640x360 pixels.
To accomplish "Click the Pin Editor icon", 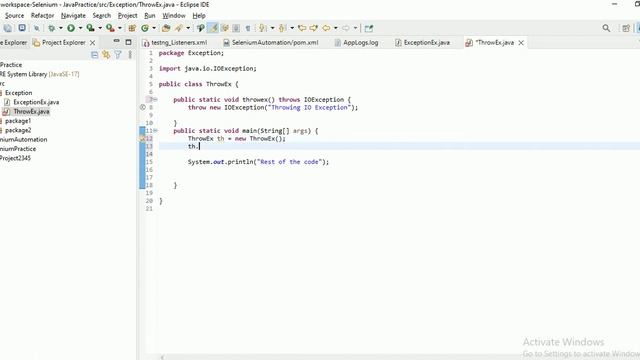I will click(x=369, y=28).
